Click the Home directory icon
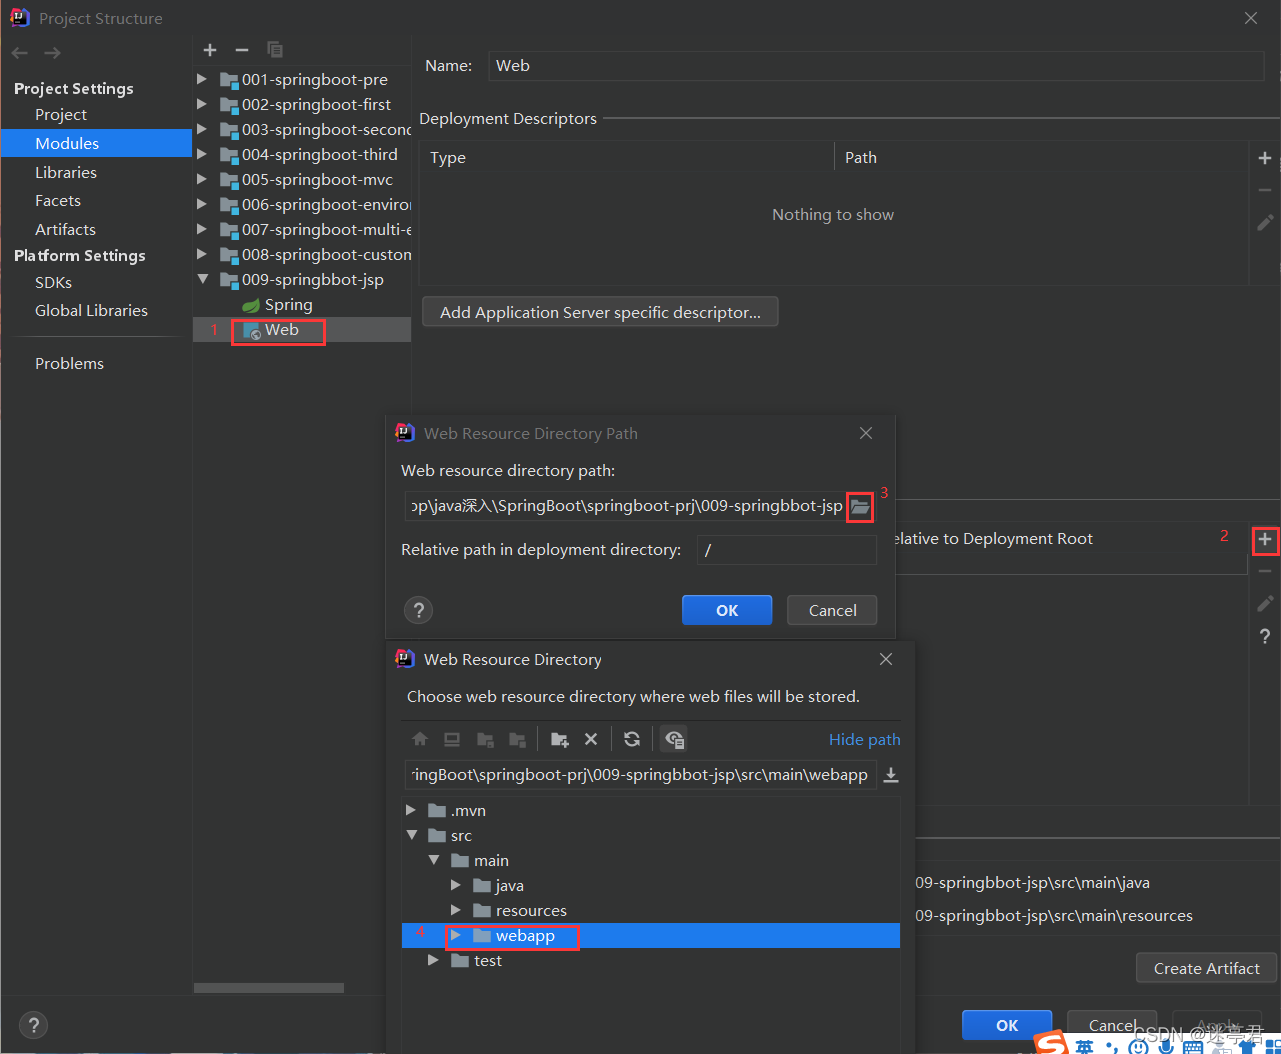This screenshot has width=1281, height=1054. point(420,739)
